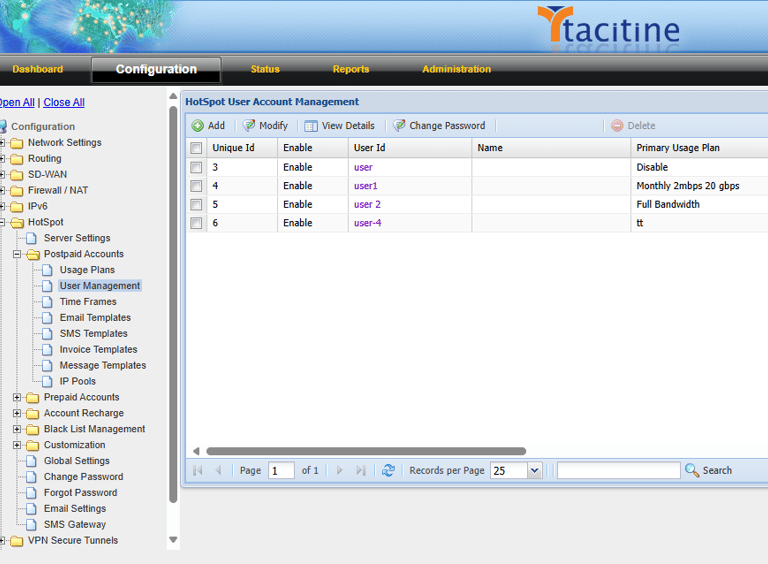The width and height of the screenshot is (768, 564).
Task: Select Forgot Password in the tree
Action: pos(80,493)
